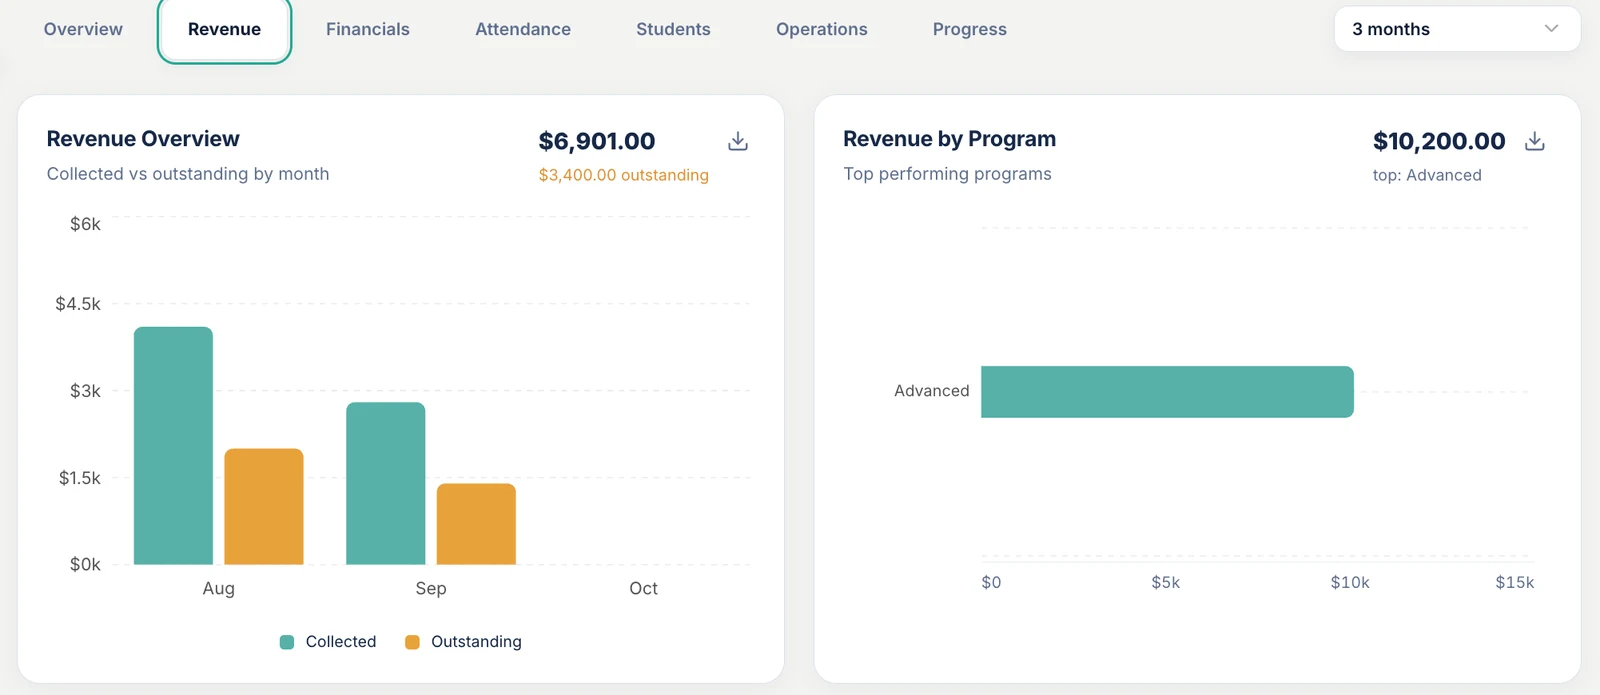1600x695 pixels.
Task: Click the $10k x-axis label
Action: point(1350,583)
